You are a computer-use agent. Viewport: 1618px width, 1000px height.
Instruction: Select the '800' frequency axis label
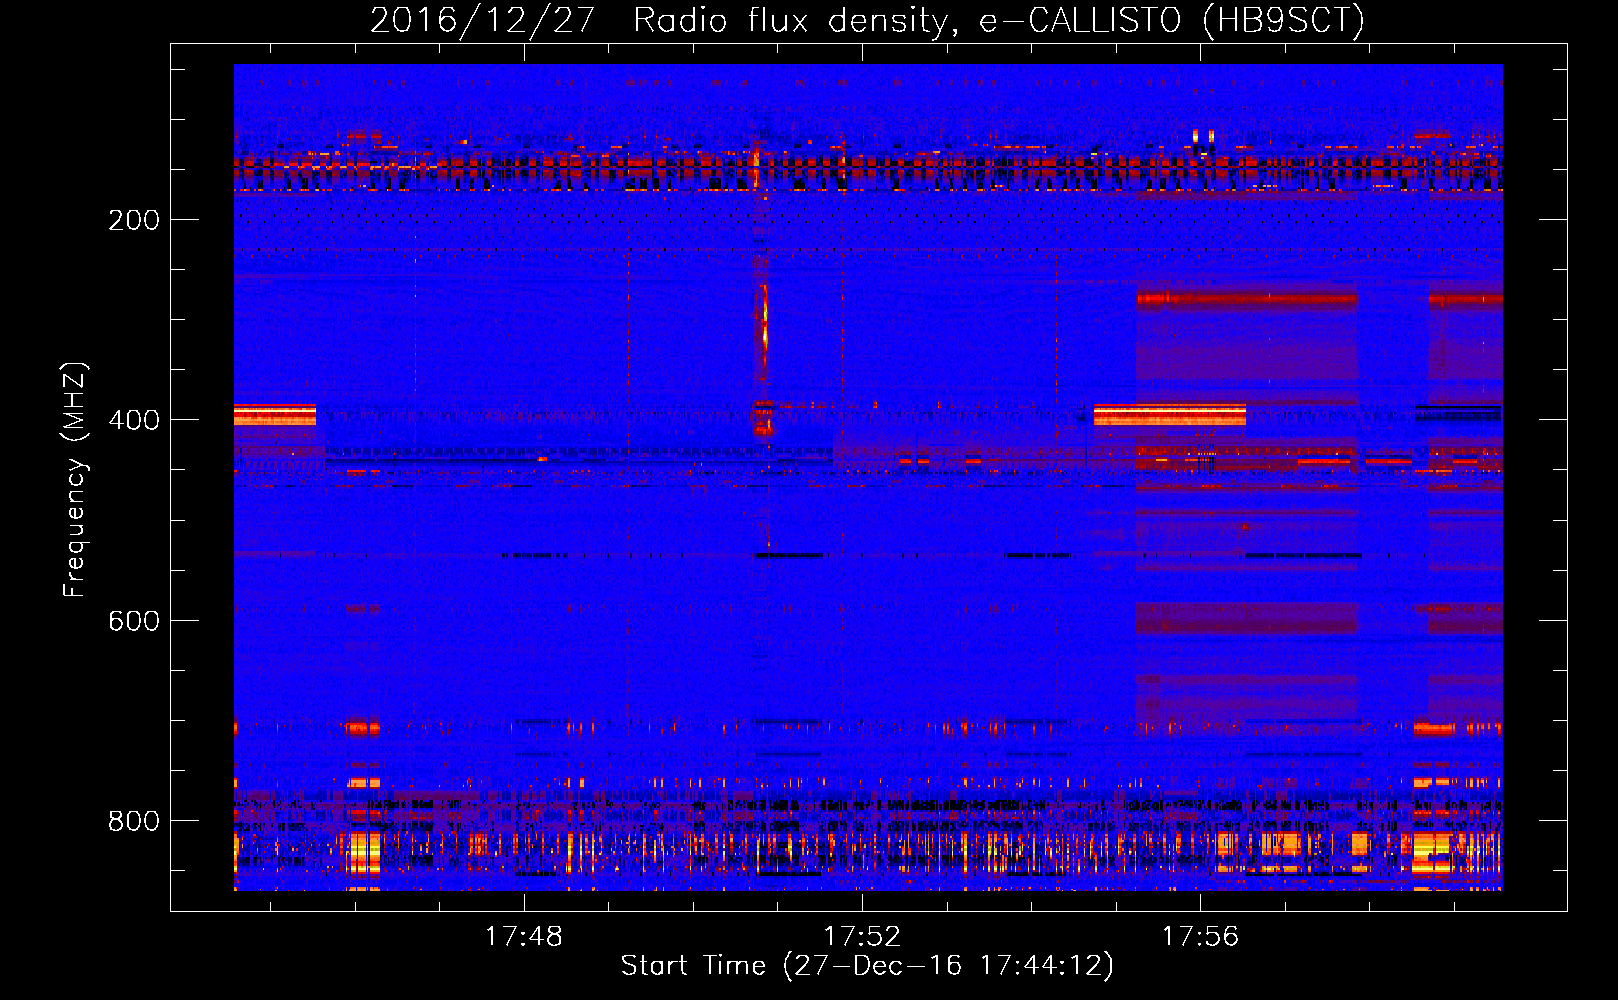pyautogui.click(x=134, y=821)
